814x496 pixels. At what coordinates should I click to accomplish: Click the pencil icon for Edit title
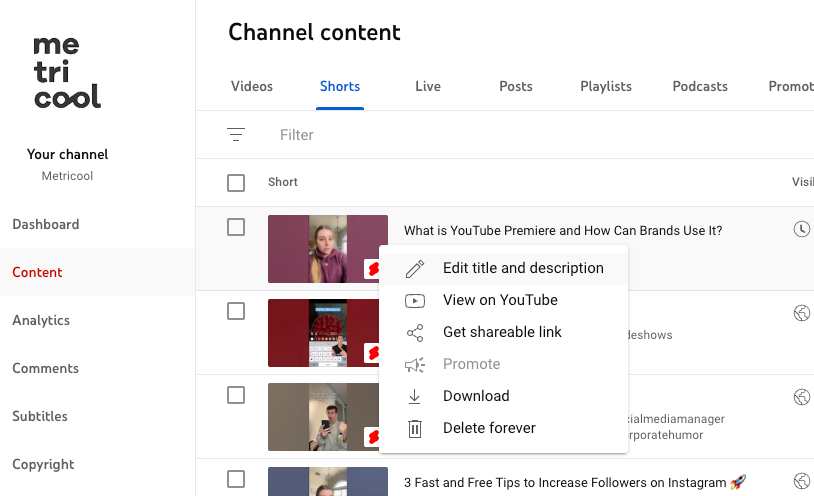pyautogui.click(x=415, y=269)
